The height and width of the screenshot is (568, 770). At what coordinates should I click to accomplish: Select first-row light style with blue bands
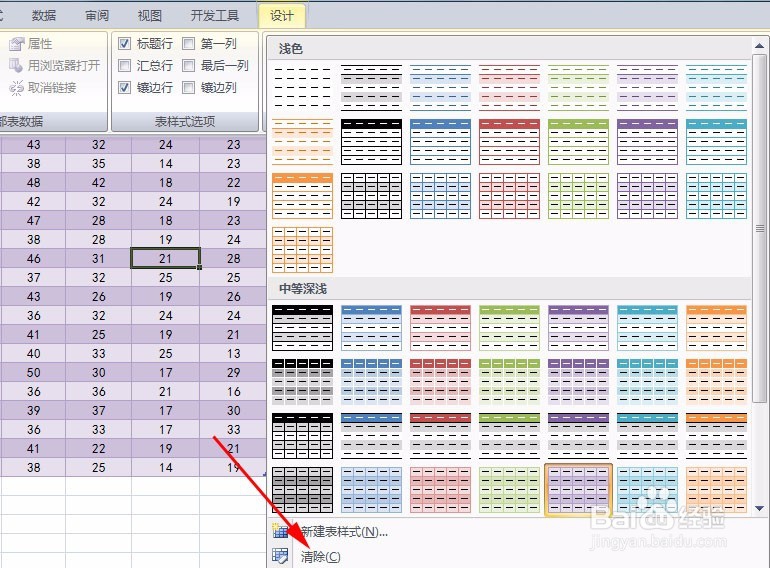[440, 87]
